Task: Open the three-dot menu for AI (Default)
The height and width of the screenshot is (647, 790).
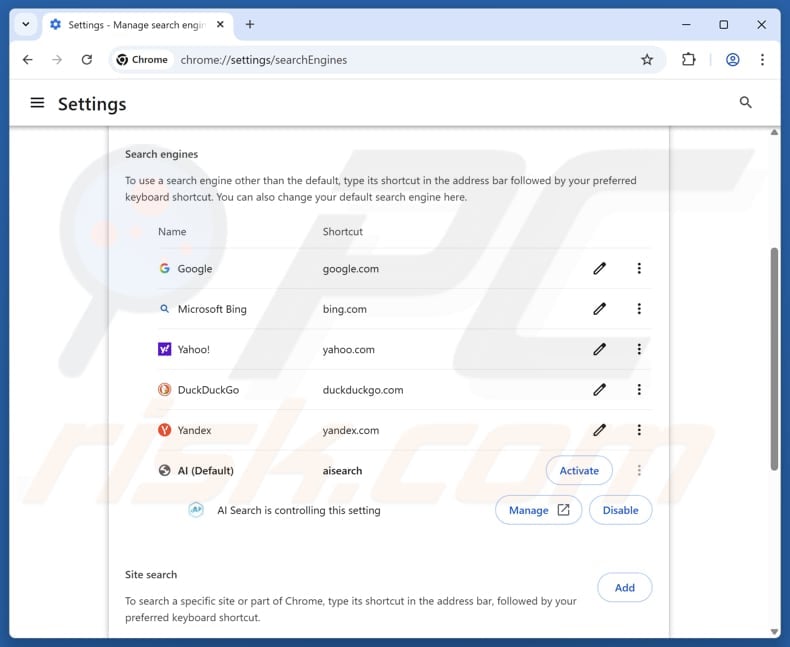Action: click(x=639, y=470)
